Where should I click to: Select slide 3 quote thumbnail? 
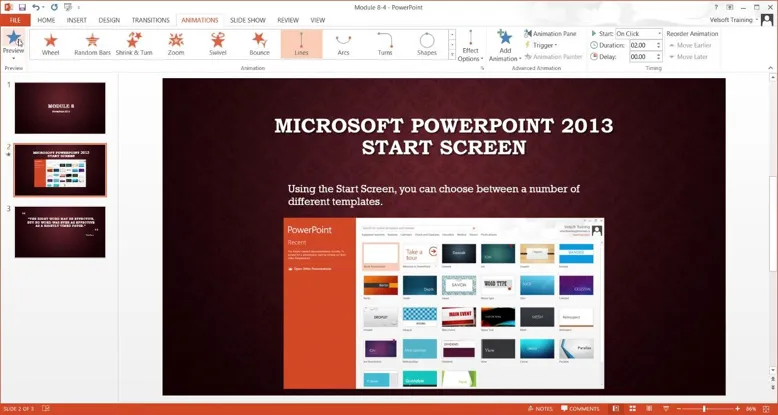click(x=60, y=232)
